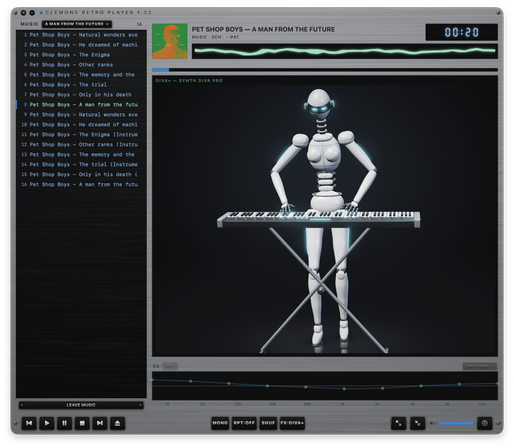The image size is (514, 448).
Task: Select track 12 'Other ranks (Instru'
Action: [81, 145]
